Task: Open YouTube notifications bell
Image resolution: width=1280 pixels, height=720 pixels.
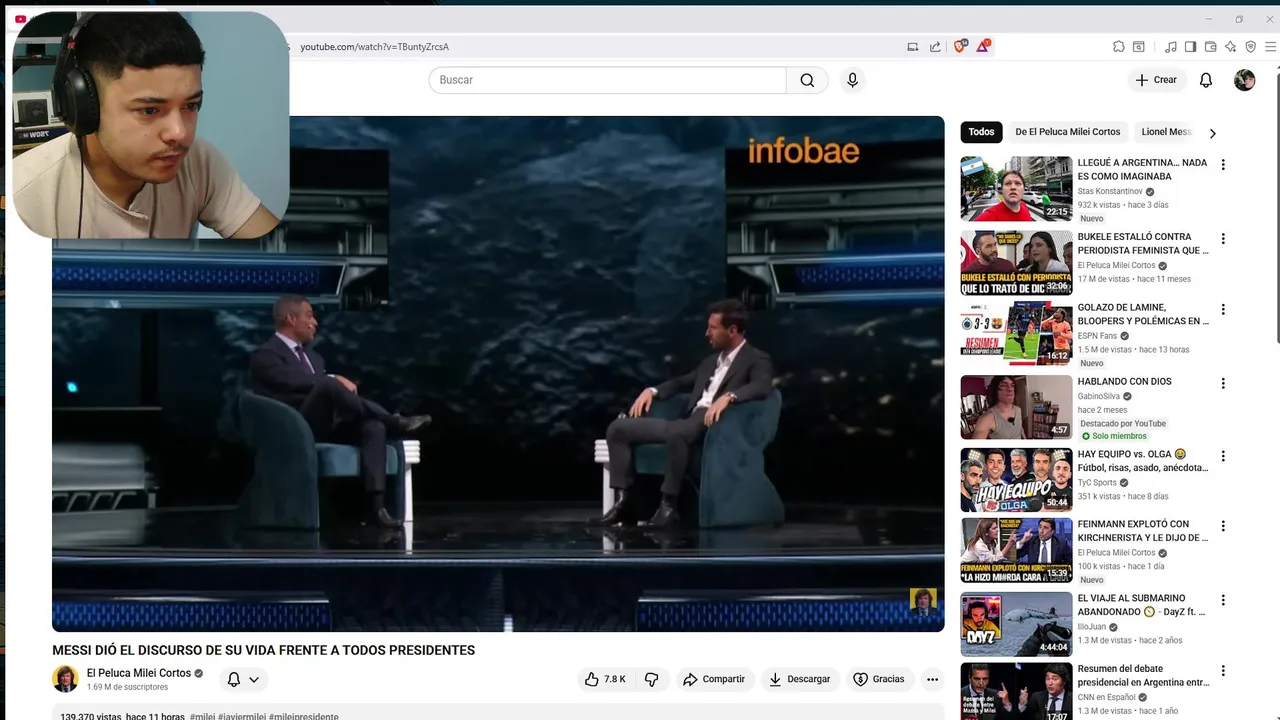Action: point(1206,80)
